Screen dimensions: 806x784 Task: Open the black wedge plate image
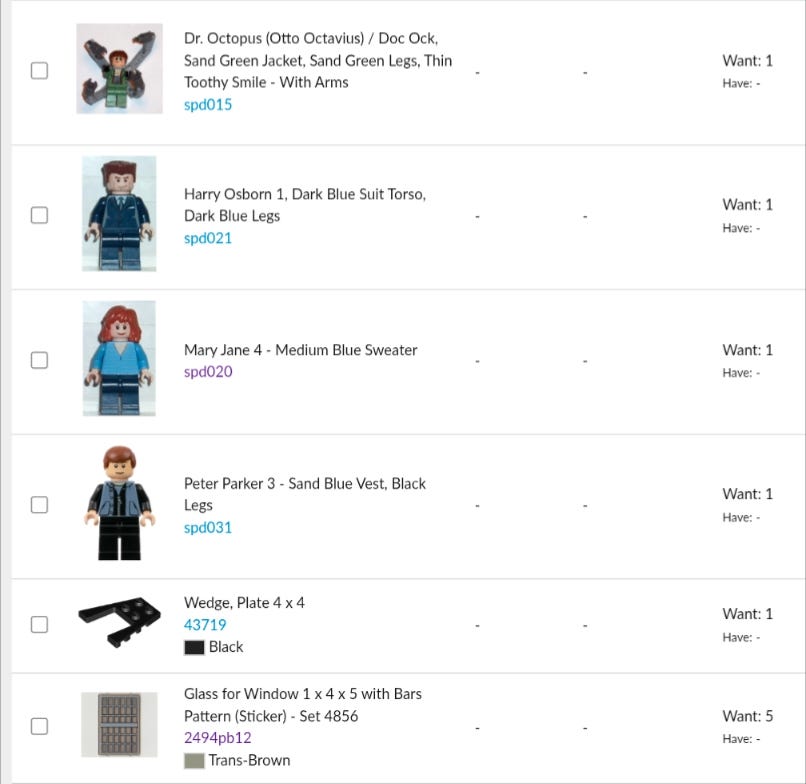pyautogui.click(x=119, y=624)
